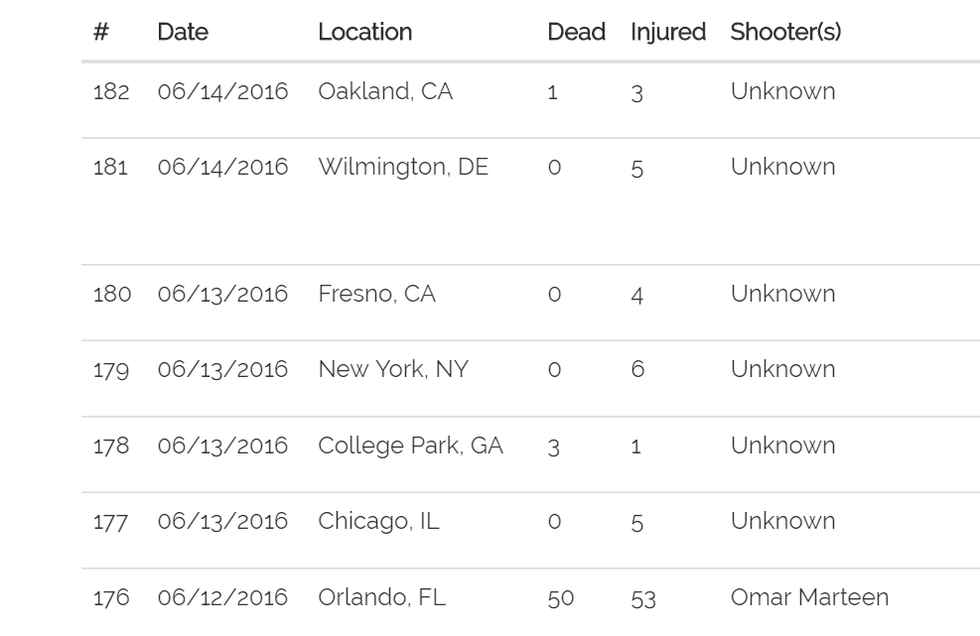Screen dimensions: 980x636
Task: Select the Wilmington, DE location cell
Action: [x=403, y=167]
